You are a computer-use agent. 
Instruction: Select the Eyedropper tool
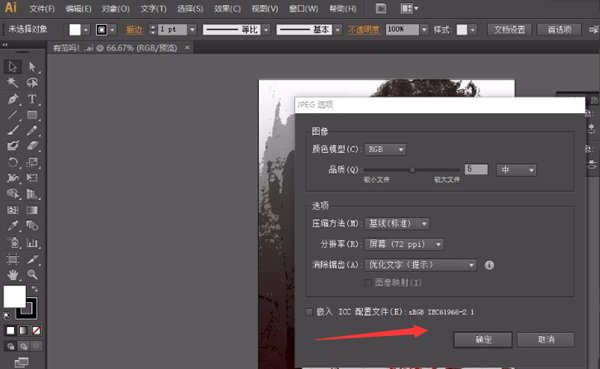pyautogui.click(x=13, y=226)
